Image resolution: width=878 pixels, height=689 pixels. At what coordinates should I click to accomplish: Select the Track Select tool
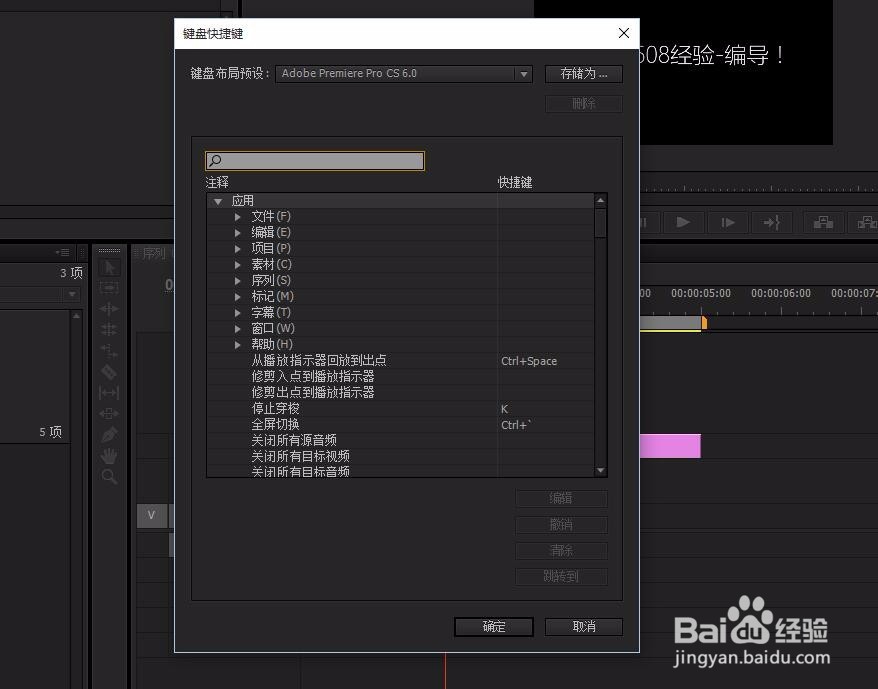[x=109, y=288]
